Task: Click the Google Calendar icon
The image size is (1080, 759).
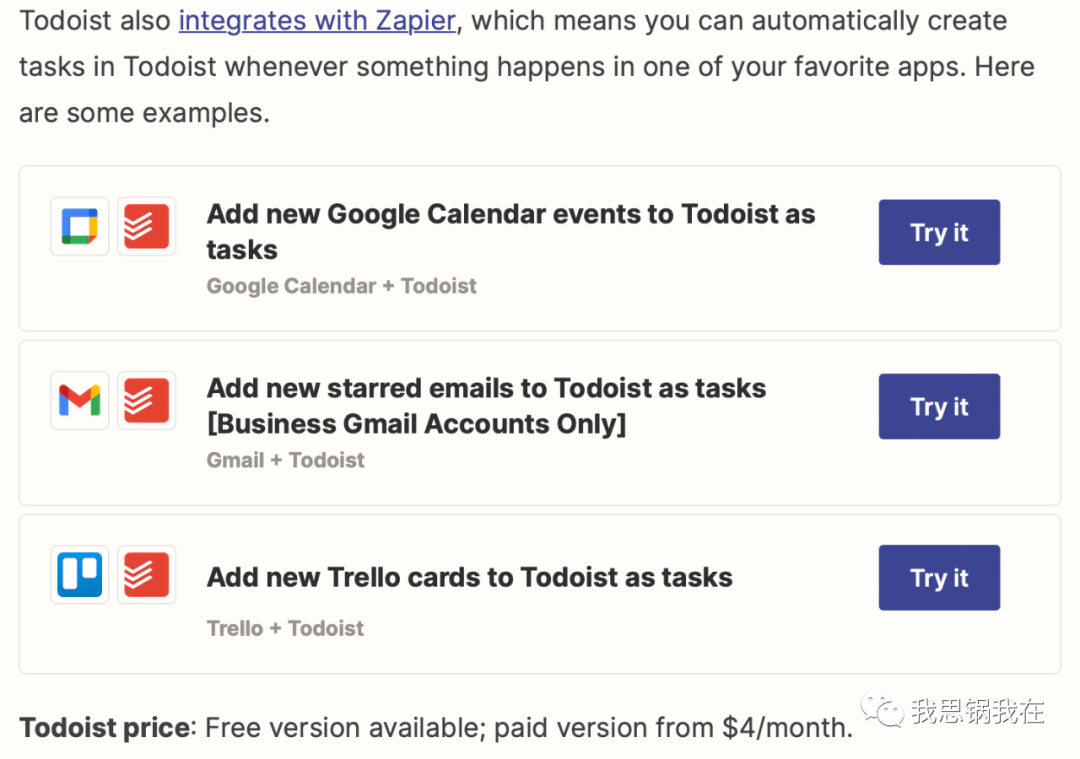Action: [x=80, y=227]
